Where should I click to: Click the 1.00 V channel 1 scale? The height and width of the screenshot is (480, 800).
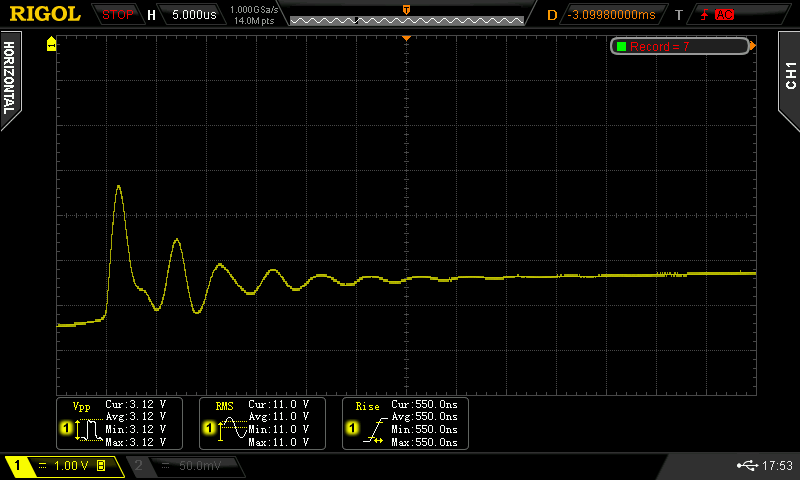click(x=71, y=465)
